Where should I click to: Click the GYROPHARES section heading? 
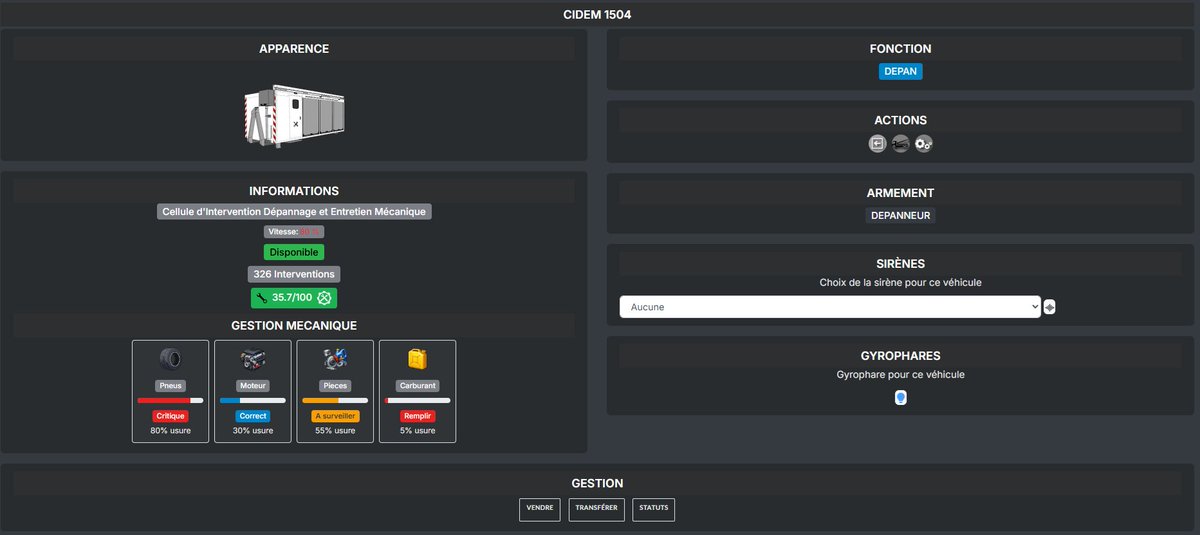click(x=900, y=356)
